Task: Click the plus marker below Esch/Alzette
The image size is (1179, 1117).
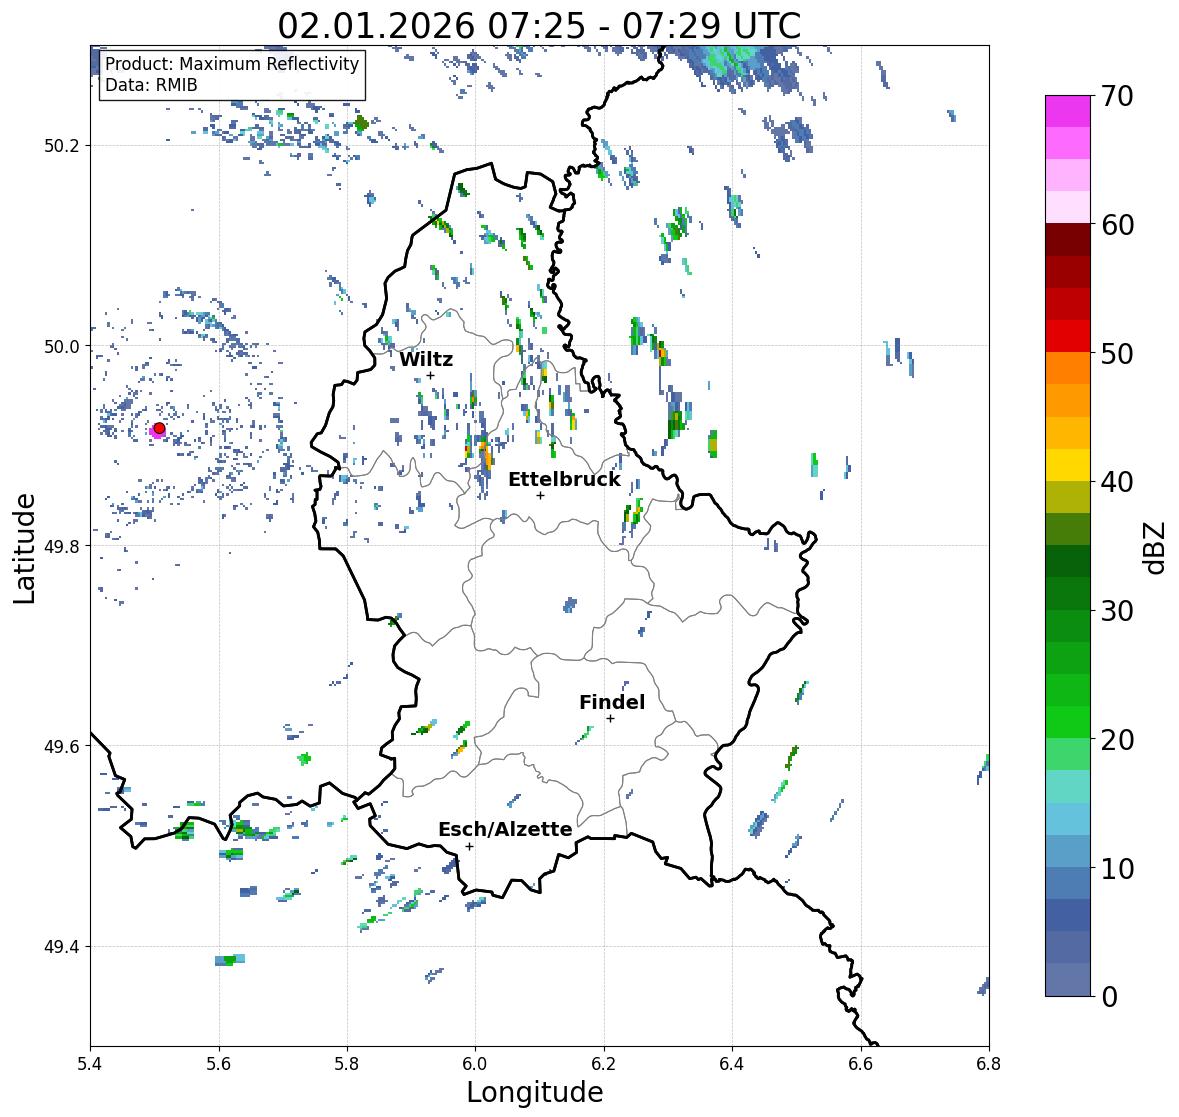Action: [469, 846]
